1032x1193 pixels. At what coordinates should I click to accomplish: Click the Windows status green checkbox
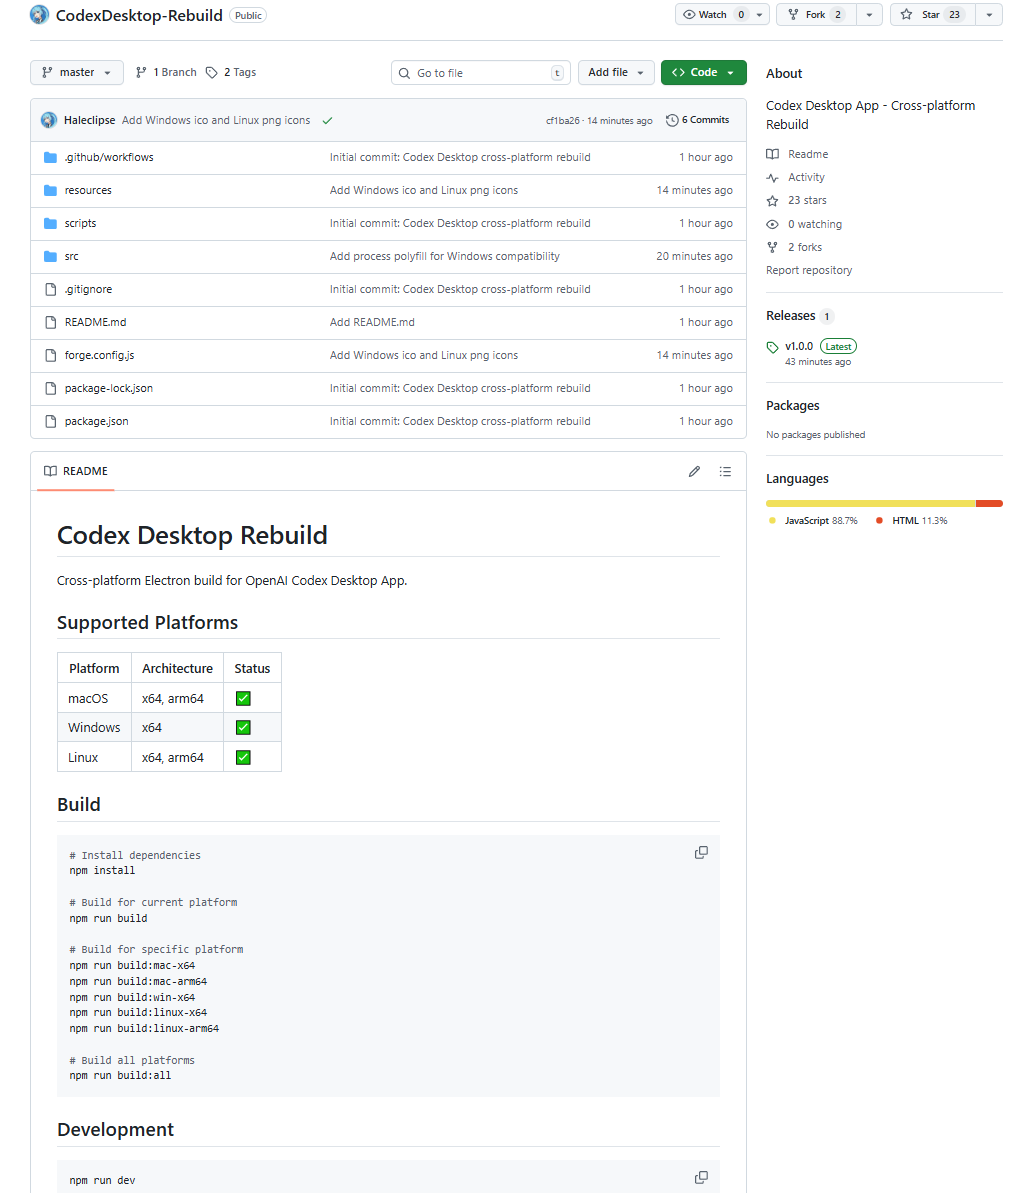pos(243,727)
